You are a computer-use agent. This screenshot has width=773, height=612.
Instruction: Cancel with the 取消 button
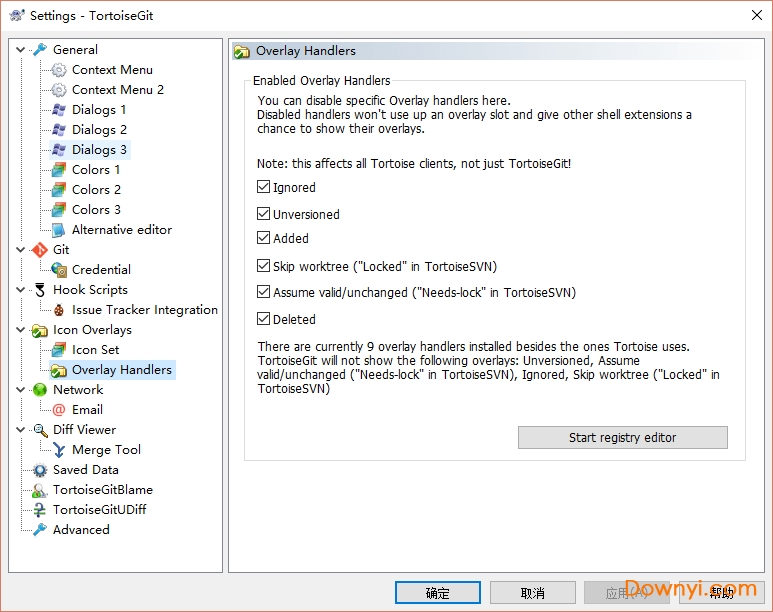click(533, 593)
